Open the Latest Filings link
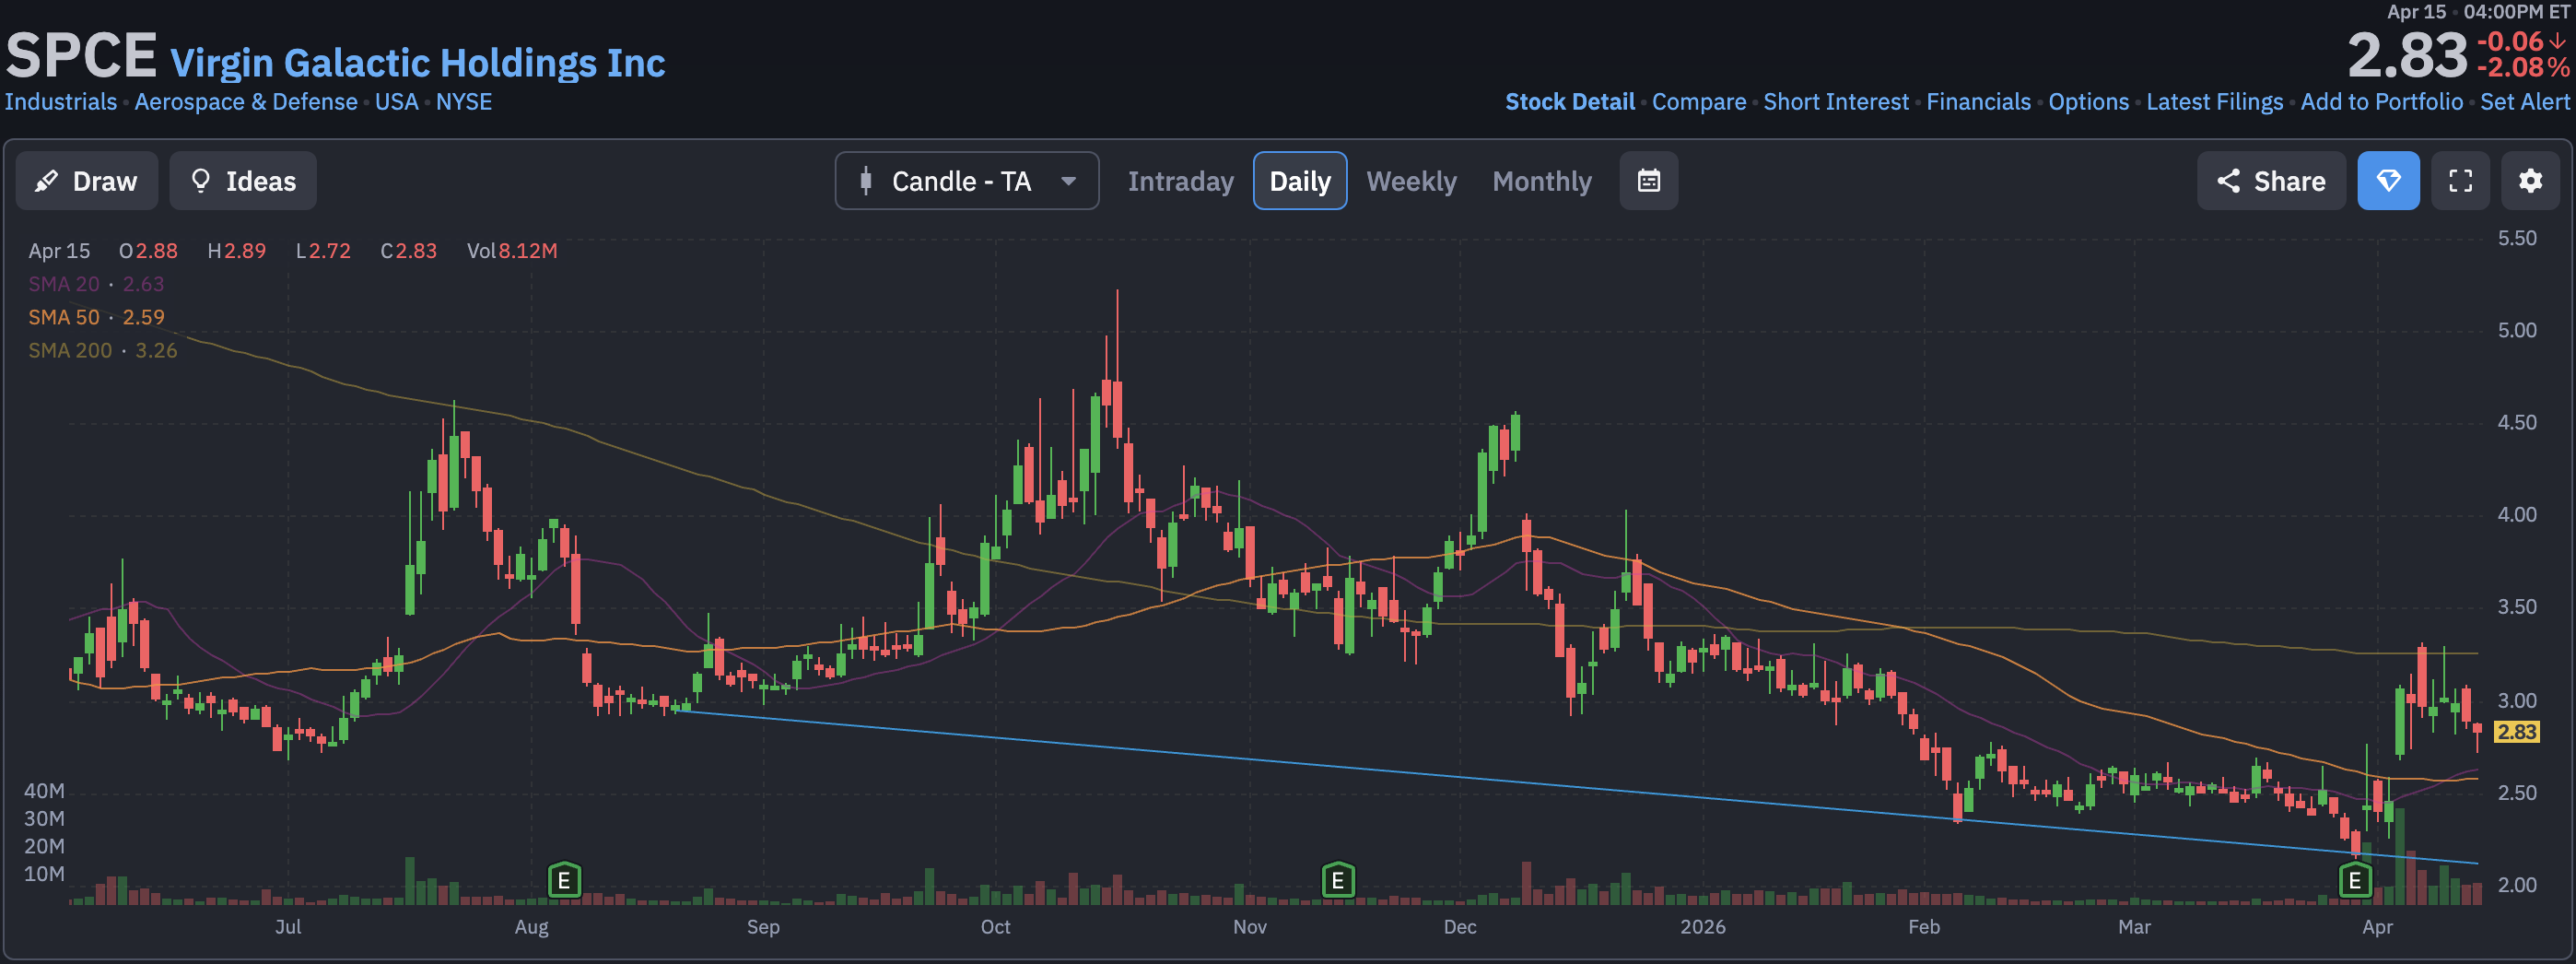The height and width of the screenshot is (964, 2576). pyautogui.click(x=2214, y=102)
